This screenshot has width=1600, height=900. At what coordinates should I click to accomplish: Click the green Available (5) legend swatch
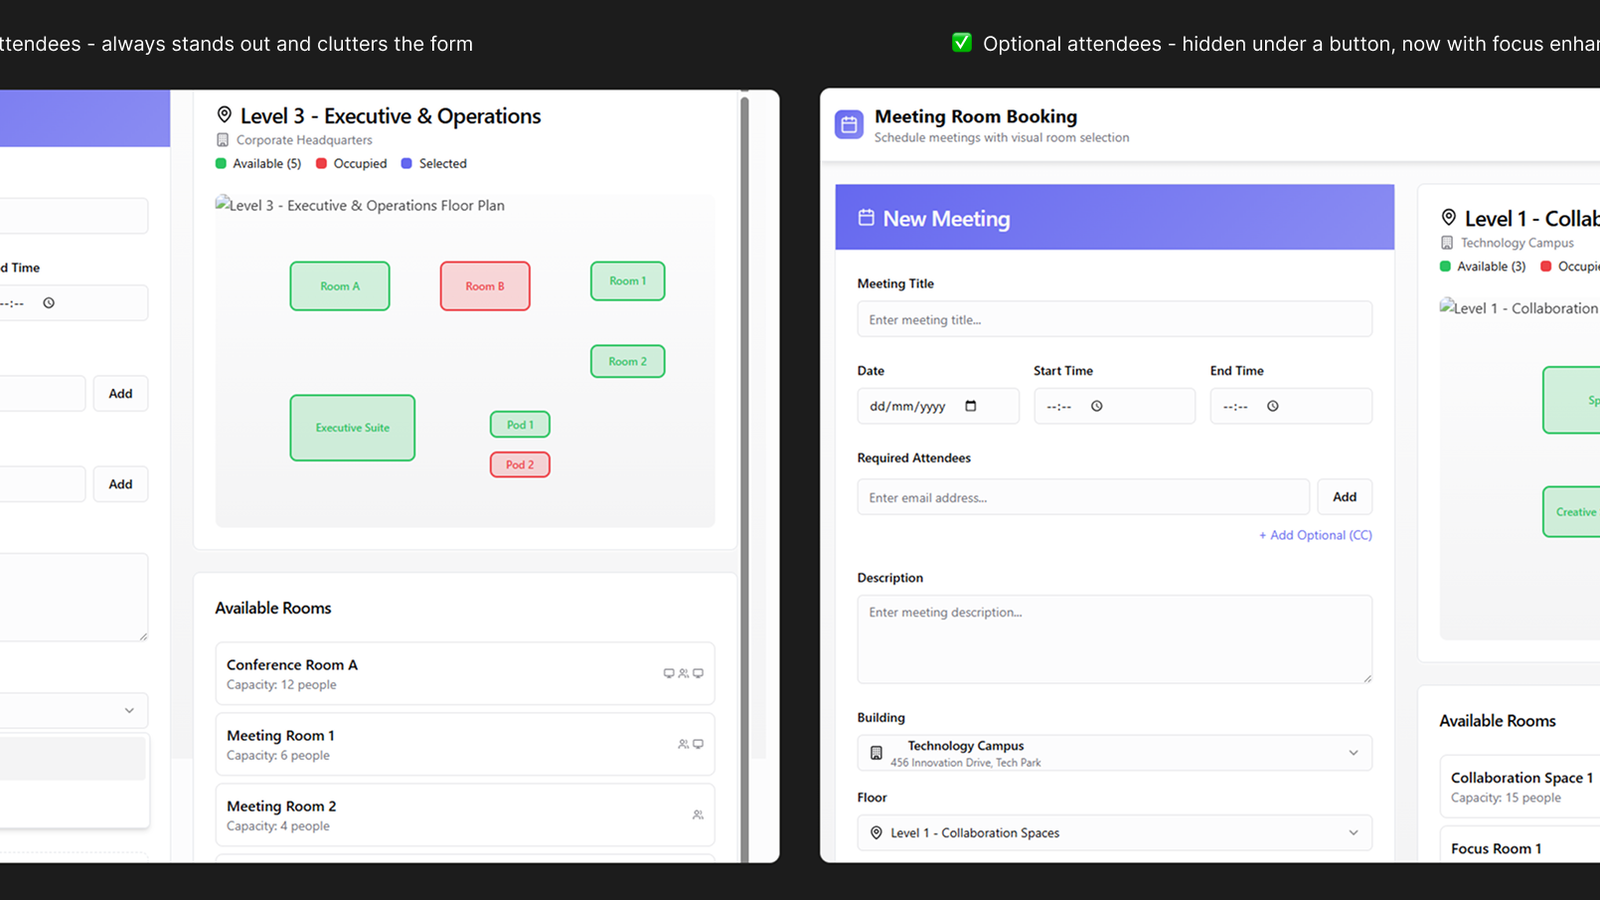(x=221, y=164)
